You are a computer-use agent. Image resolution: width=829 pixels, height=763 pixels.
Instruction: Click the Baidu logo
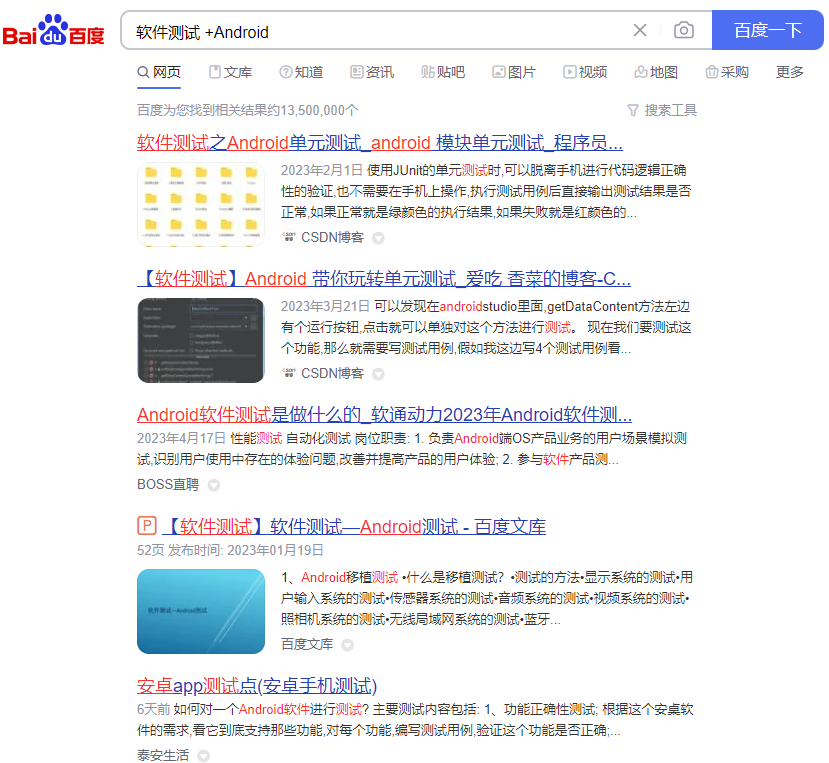(53, 30)
